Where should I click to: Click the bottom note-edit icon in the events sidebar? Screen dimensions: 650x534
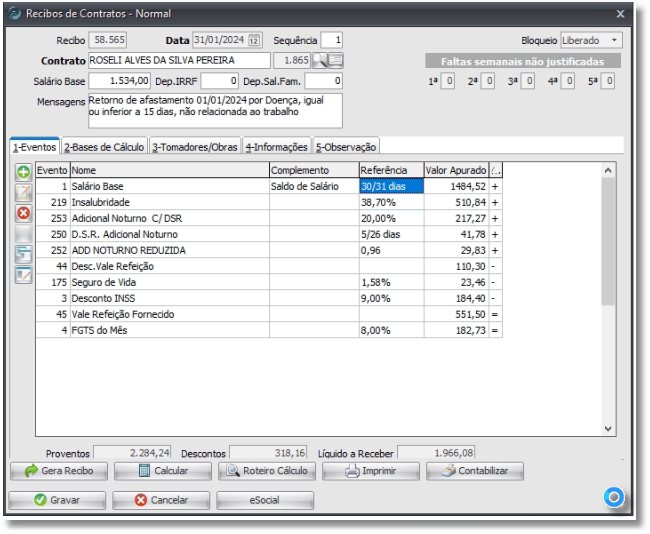tap(24, 275)
